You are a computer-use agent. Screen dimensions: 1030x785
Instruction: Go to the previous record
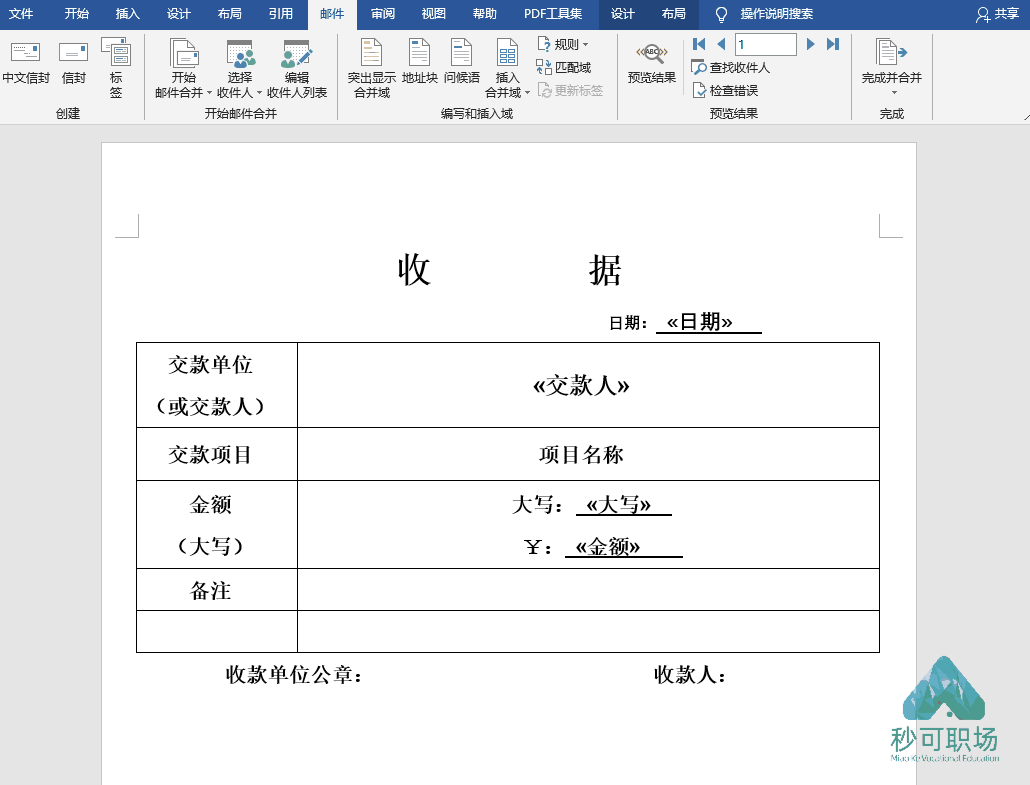point(721,44)
